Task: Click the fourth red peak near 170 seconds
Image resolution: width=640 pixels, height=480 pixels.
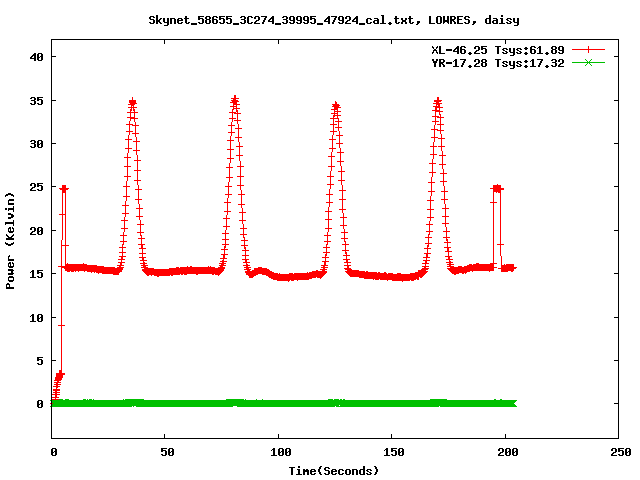Action: click(x=438, y=102)
